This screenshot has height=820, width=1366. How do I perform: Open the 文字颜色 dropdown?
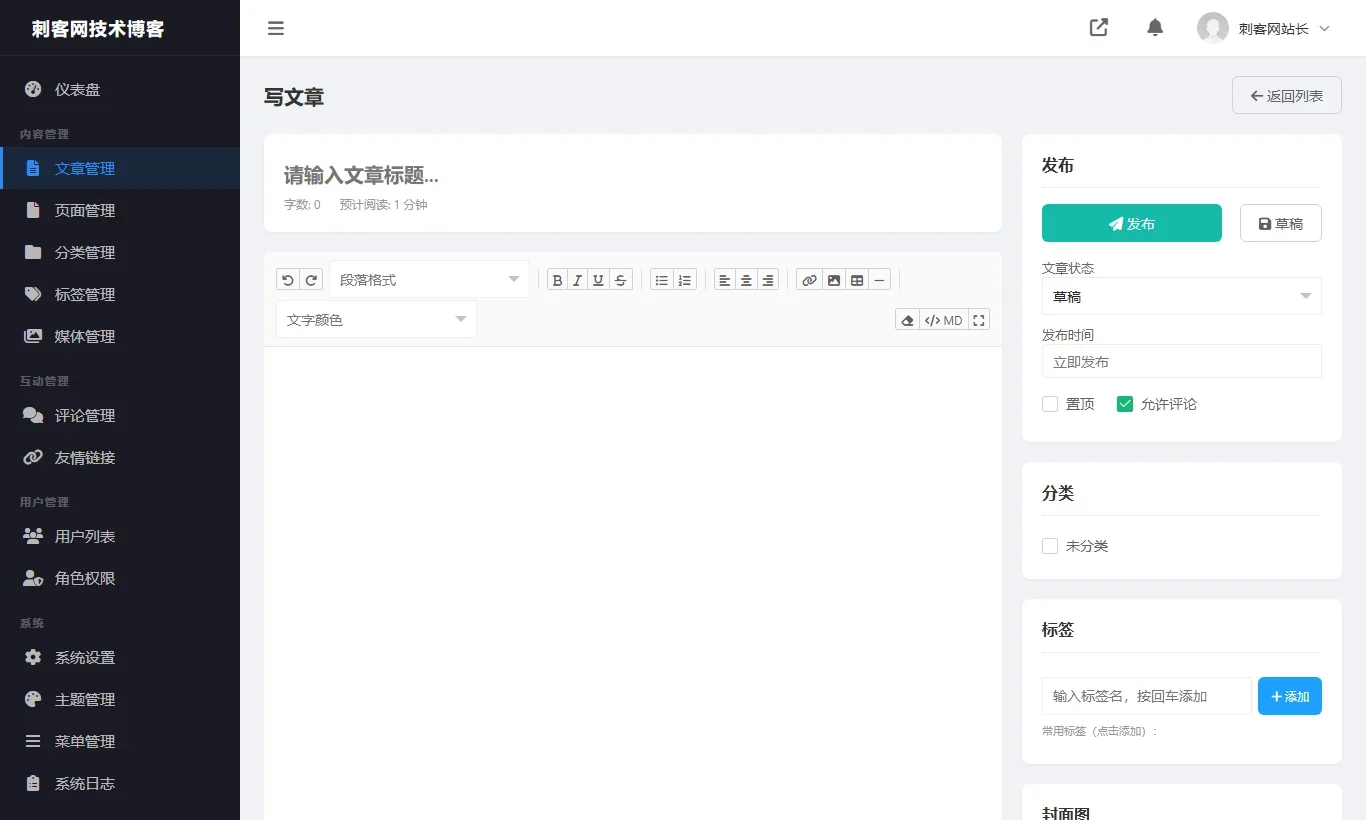click(x=376, y=320)
